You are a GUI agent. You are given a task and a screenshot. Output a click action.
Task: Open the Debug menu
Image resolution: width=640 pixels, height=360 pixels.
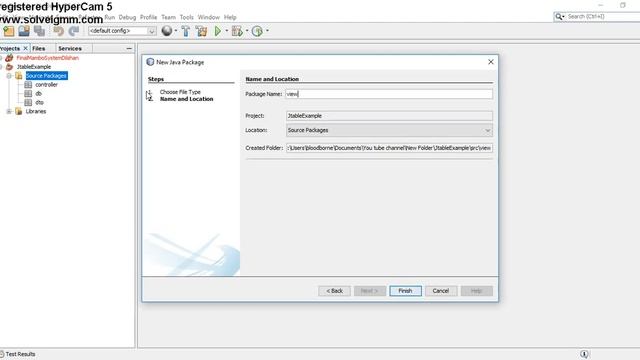[x=127, y=17]
